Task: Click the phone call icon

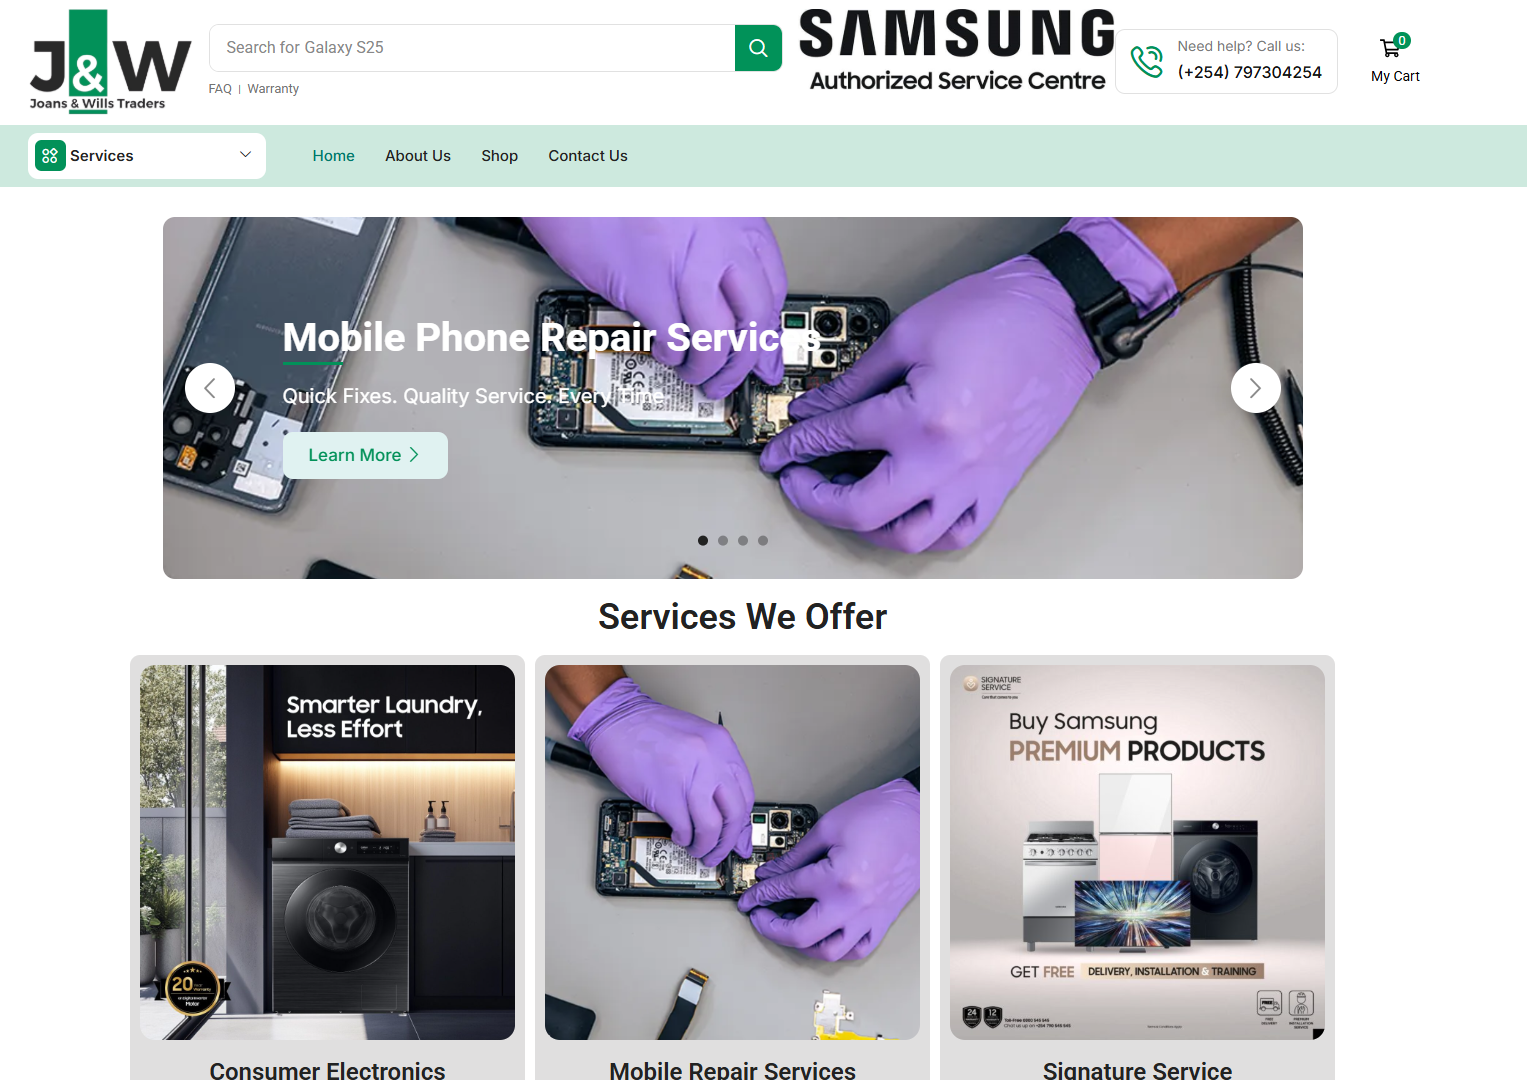Action: pyautogui.click(x=1147, y=61)
